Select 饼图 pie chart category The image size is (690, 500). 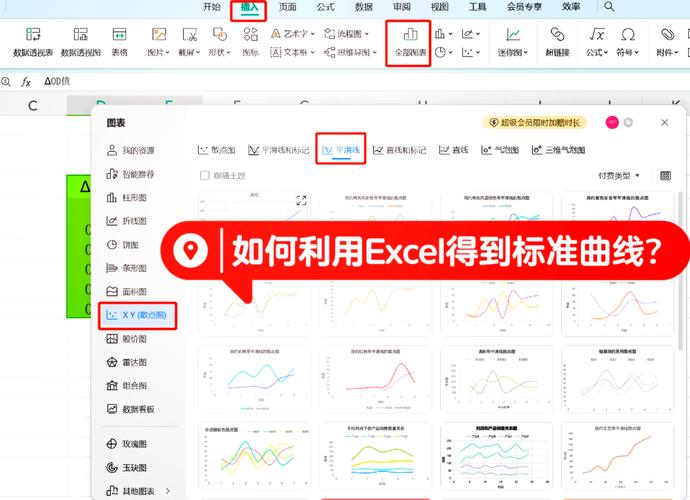tap(123, 245)
